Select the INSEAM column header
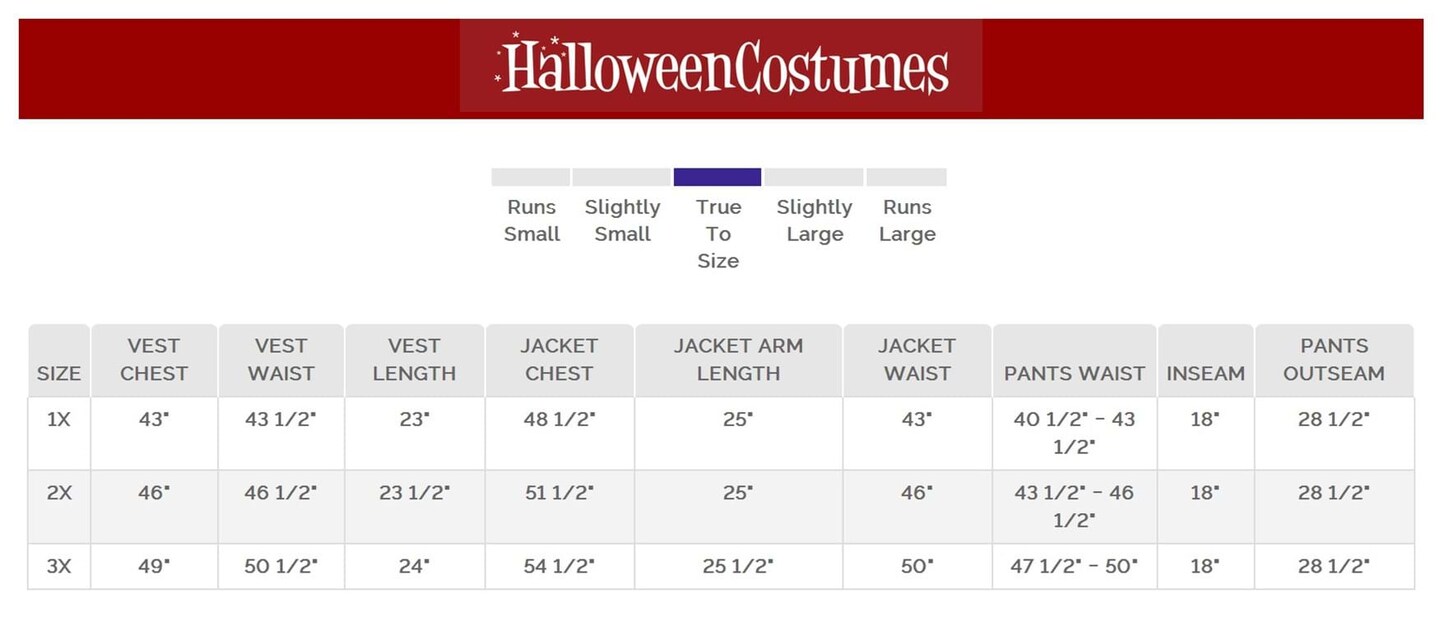Image resolution: width=1440 pixels, height=617 pixels. [x=1205, y=373]
